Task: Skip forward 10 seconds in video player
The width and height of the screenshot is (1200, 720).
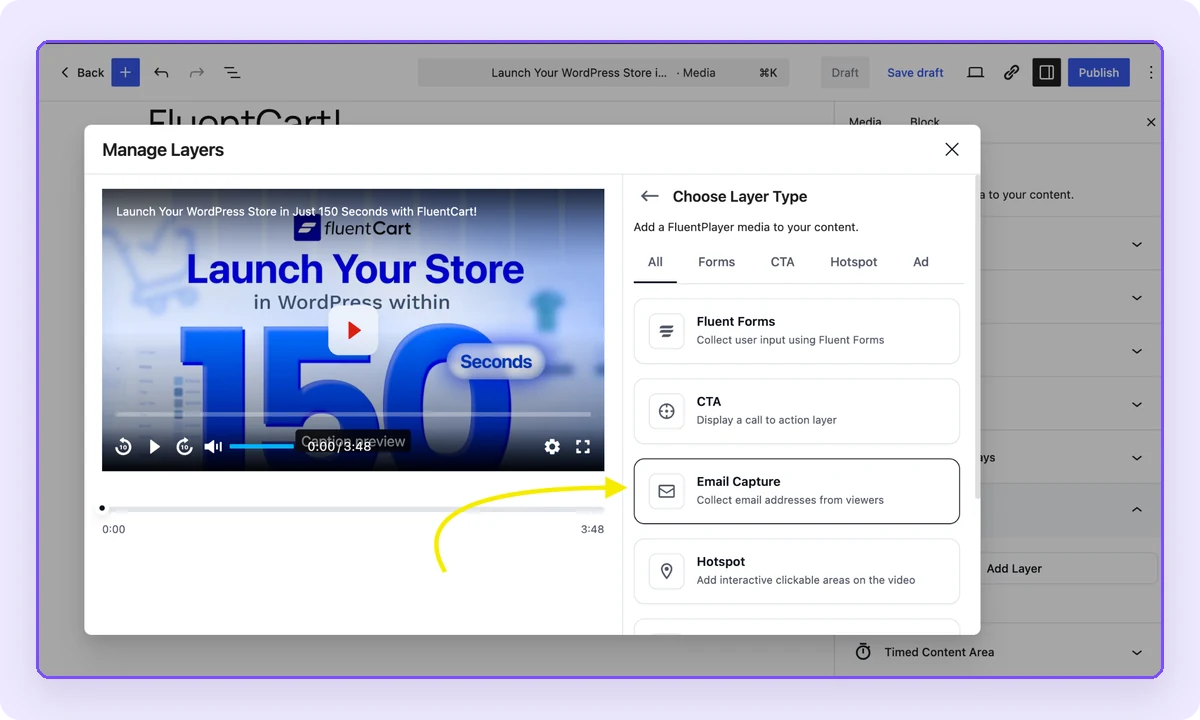Action: (x=184, y=447)
